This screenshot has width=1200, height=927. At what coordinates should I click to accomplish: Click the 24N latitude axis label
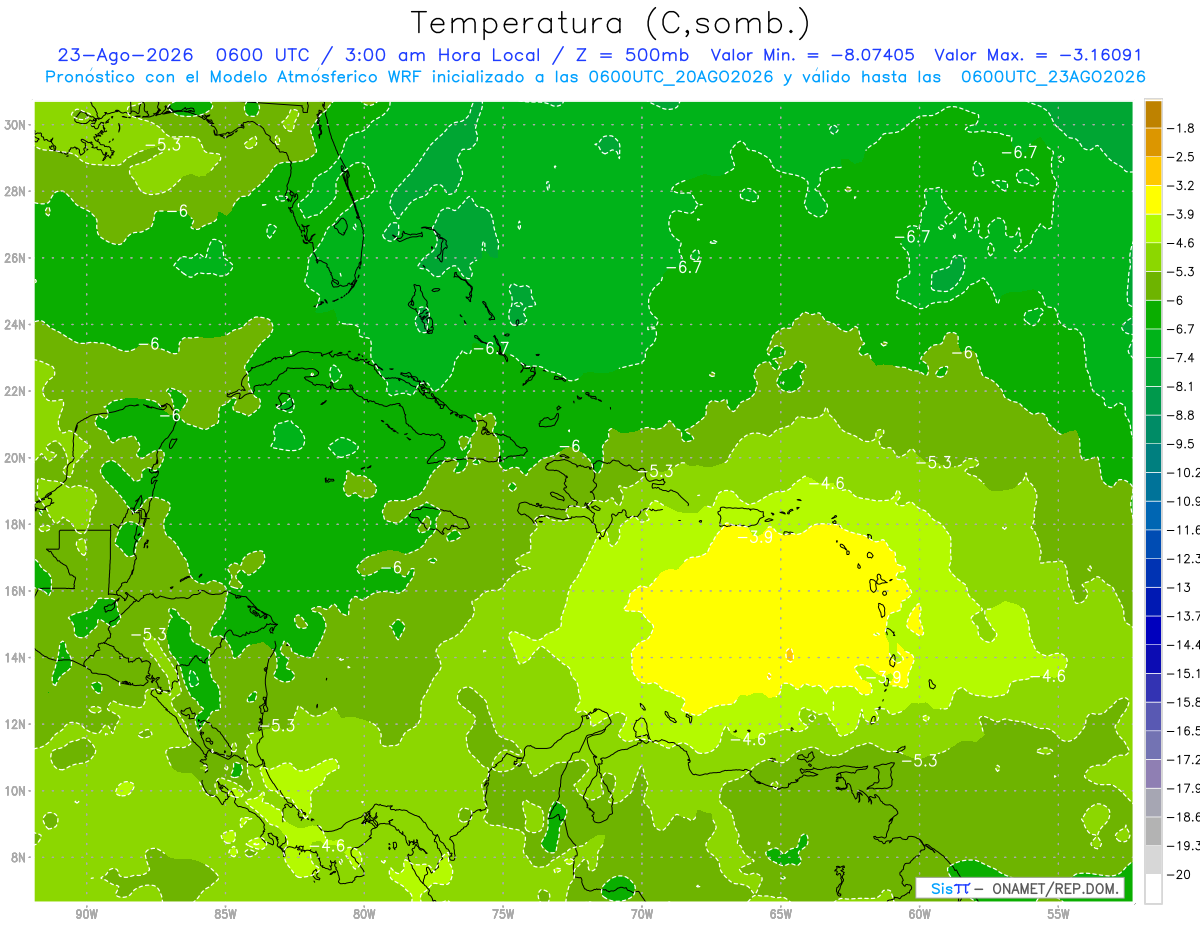click(x=17, y=325)
